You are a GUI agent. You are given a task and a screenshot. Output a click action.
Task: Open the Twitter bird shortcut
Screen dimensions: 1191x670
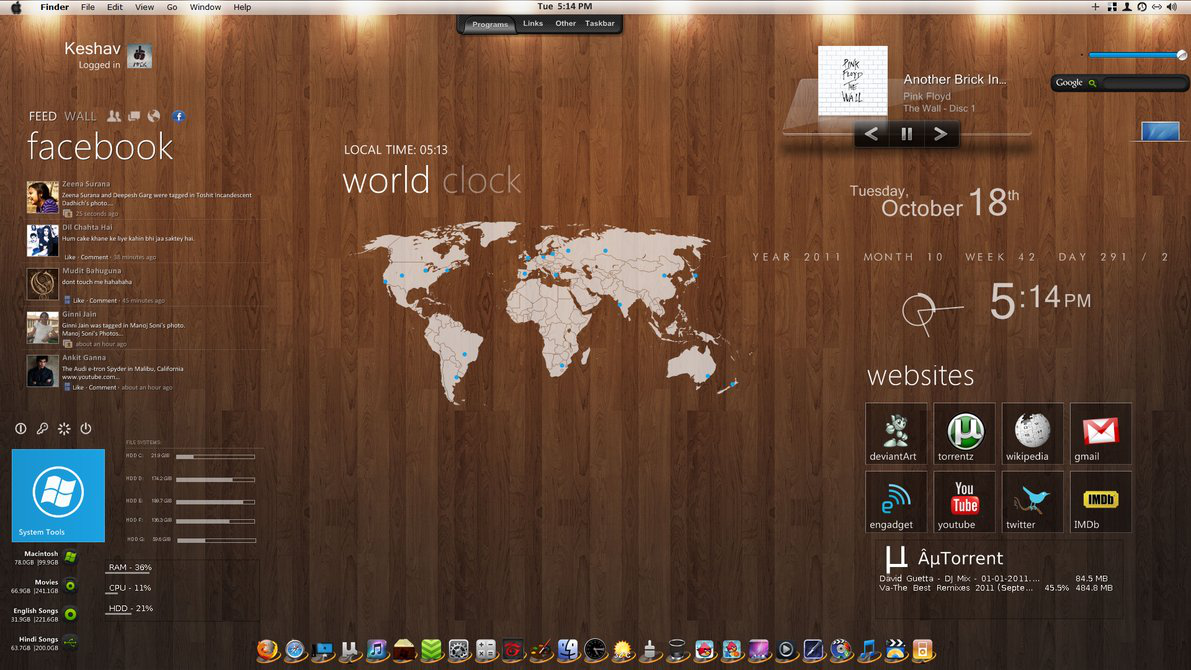click(x=1032, y=502)
